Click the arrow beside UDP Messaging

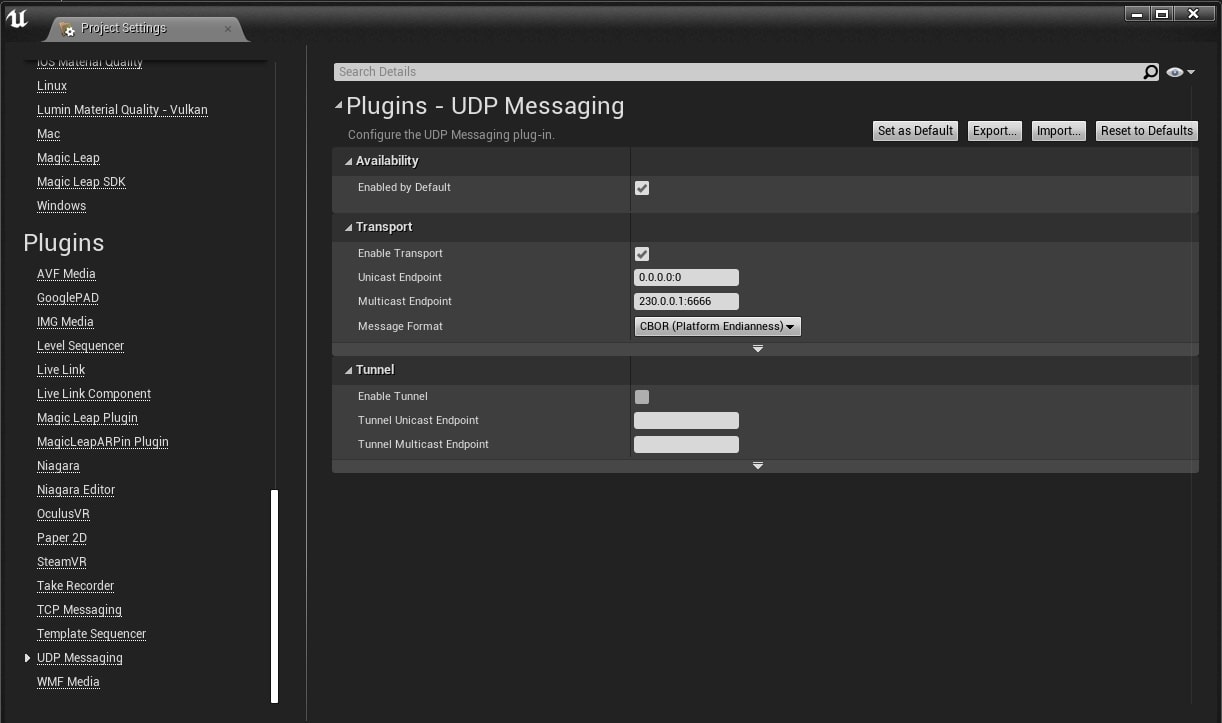pyautogui.click(x=27, y=658)
